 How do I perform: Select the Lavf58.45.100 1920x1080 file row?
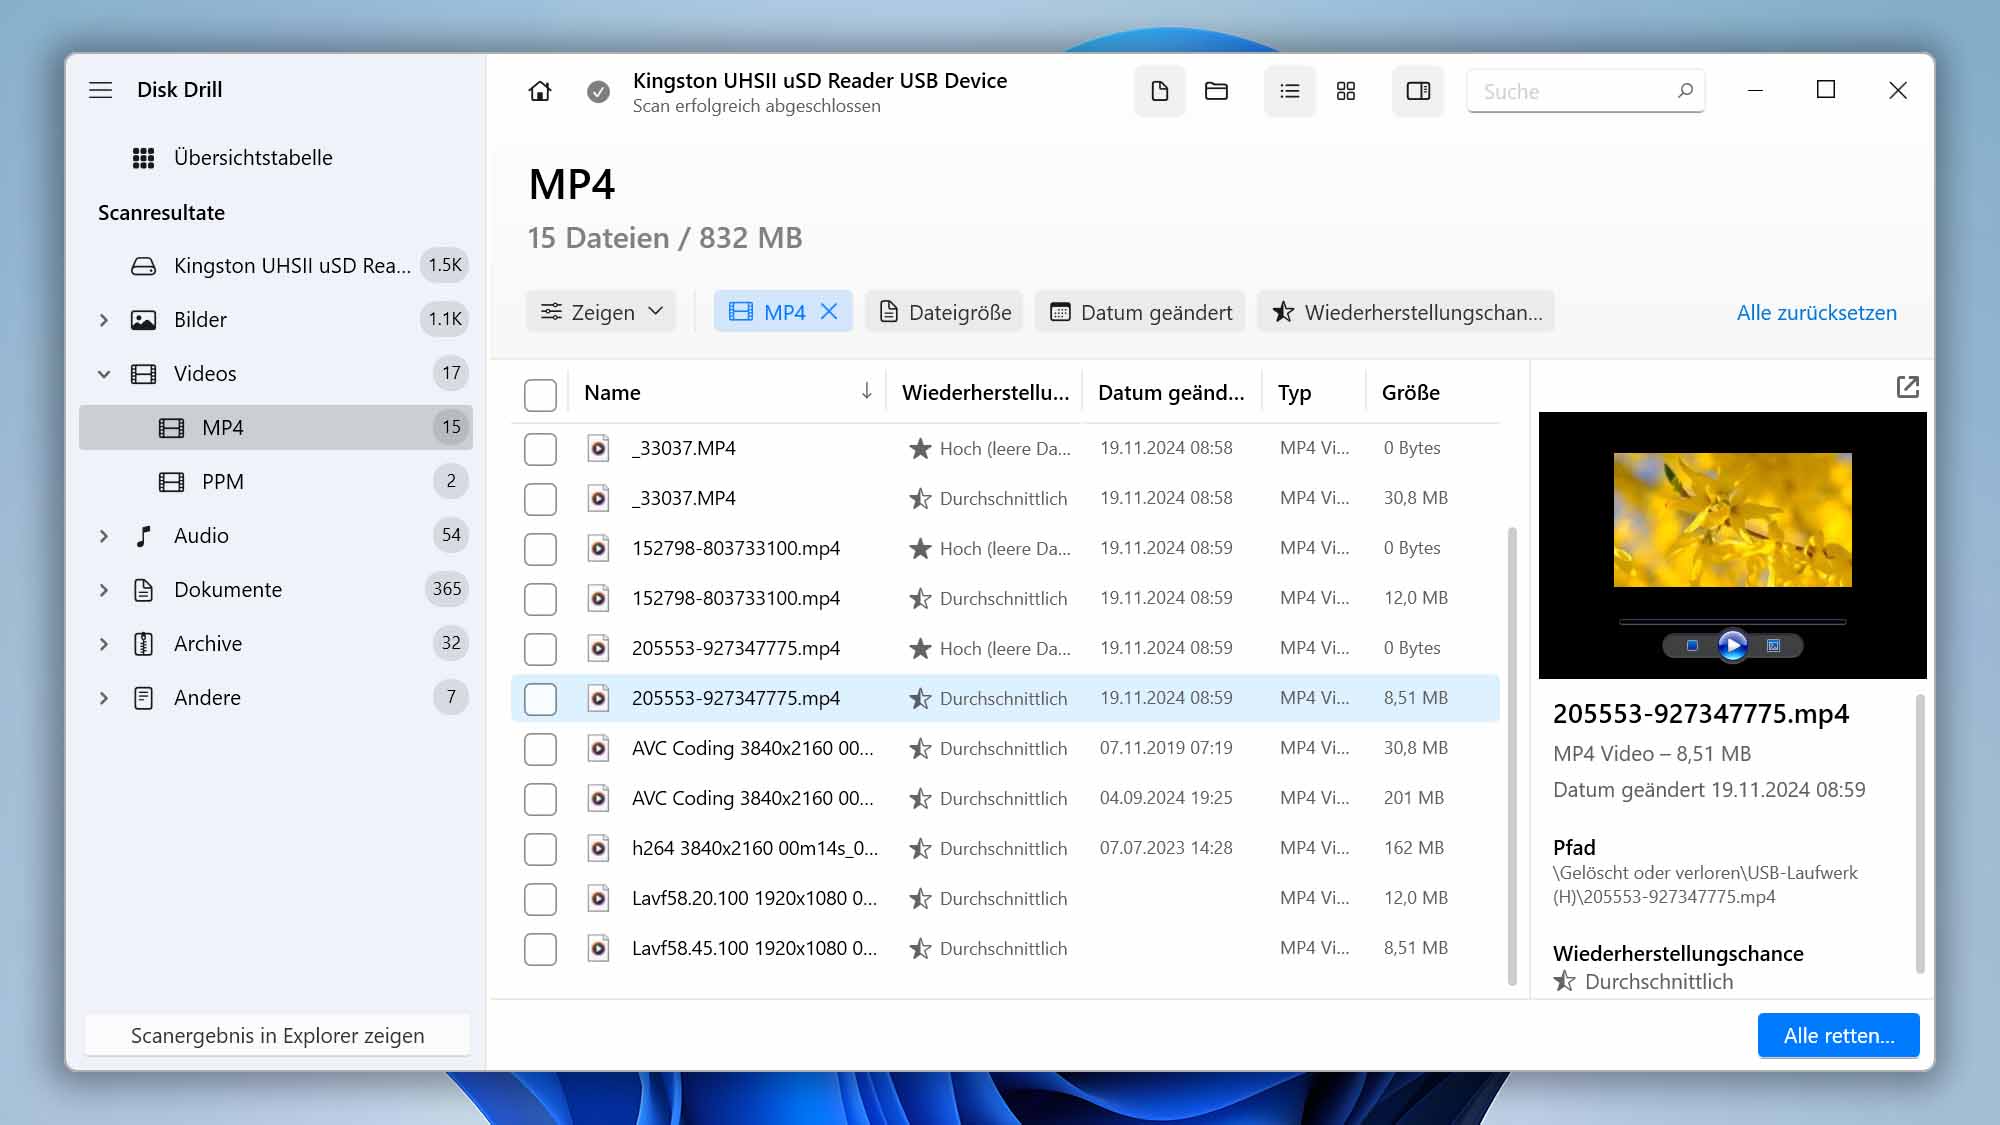click(x=1005, y=949)
